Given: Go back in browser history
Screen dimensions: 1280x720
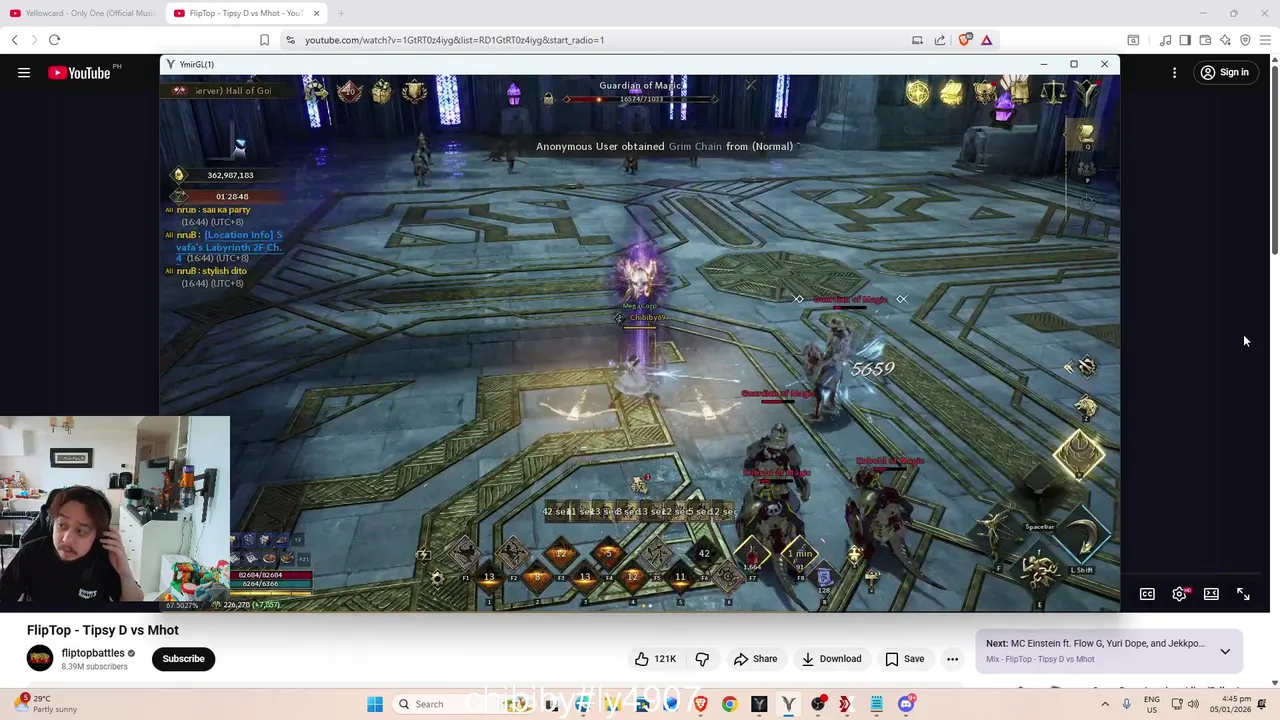Looking at the screenshot, I should [x=14, y=40].
